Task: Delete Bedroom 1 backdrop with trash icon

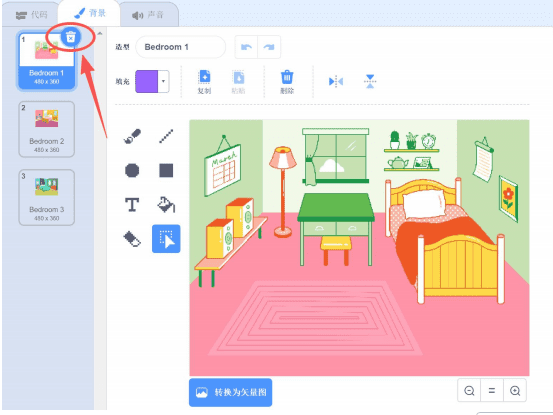Action: click(71, 37)
